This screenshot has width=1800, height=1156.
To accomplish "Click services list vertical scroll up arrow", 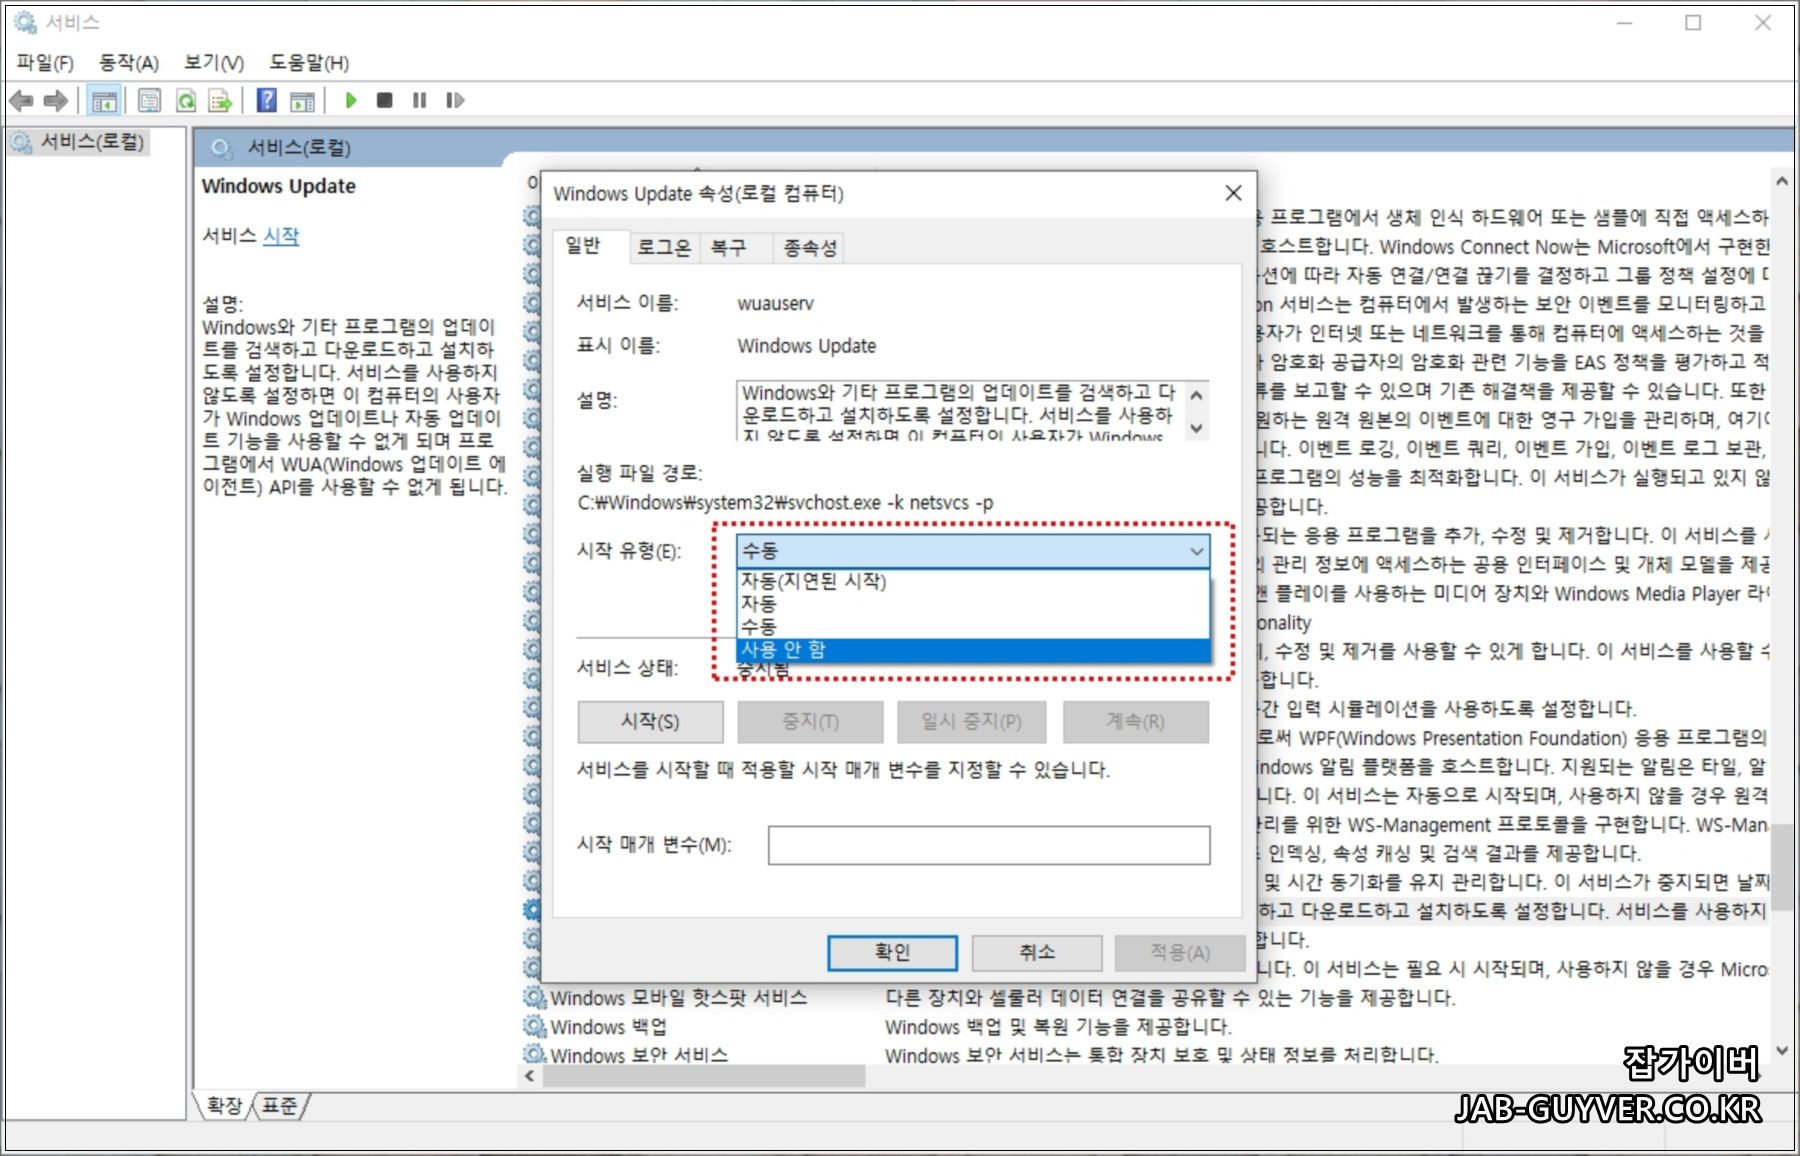I will (x=1782, y=182).
